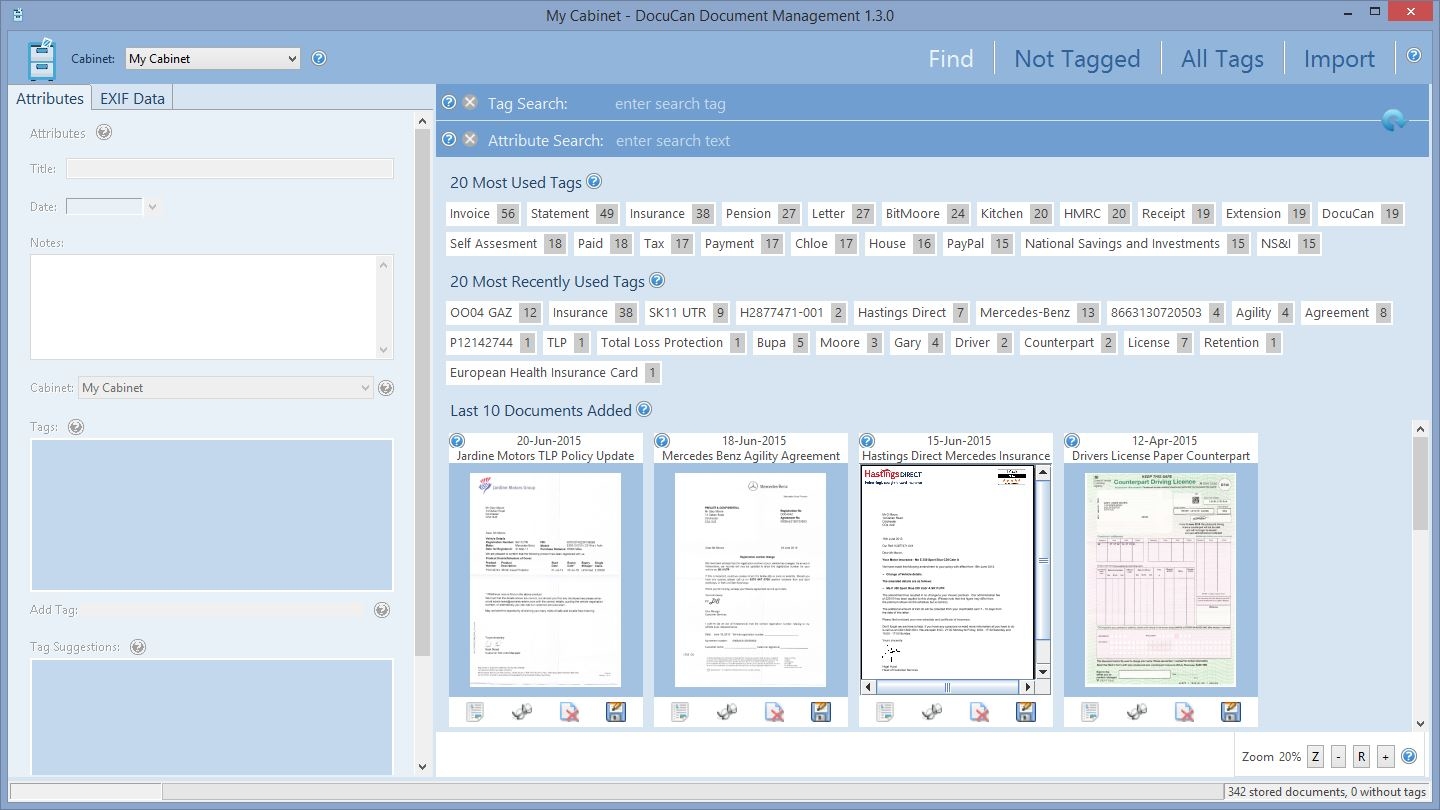Click the Statement tag
The image size is (1440, 810).
coord(573,213)
